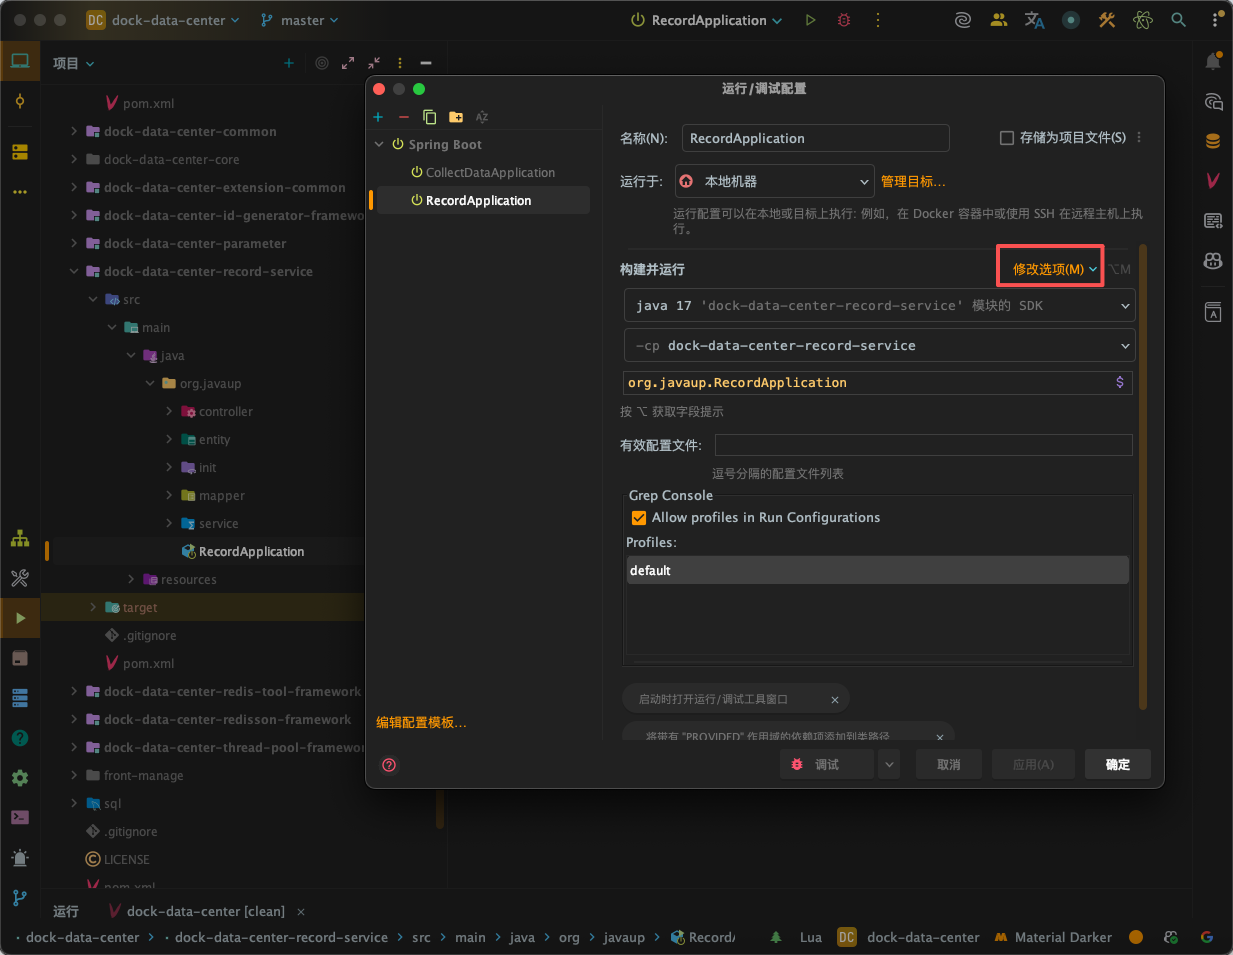
Task: Collapse the Spring Boot configuration group
Action: (x=380, y=145)
